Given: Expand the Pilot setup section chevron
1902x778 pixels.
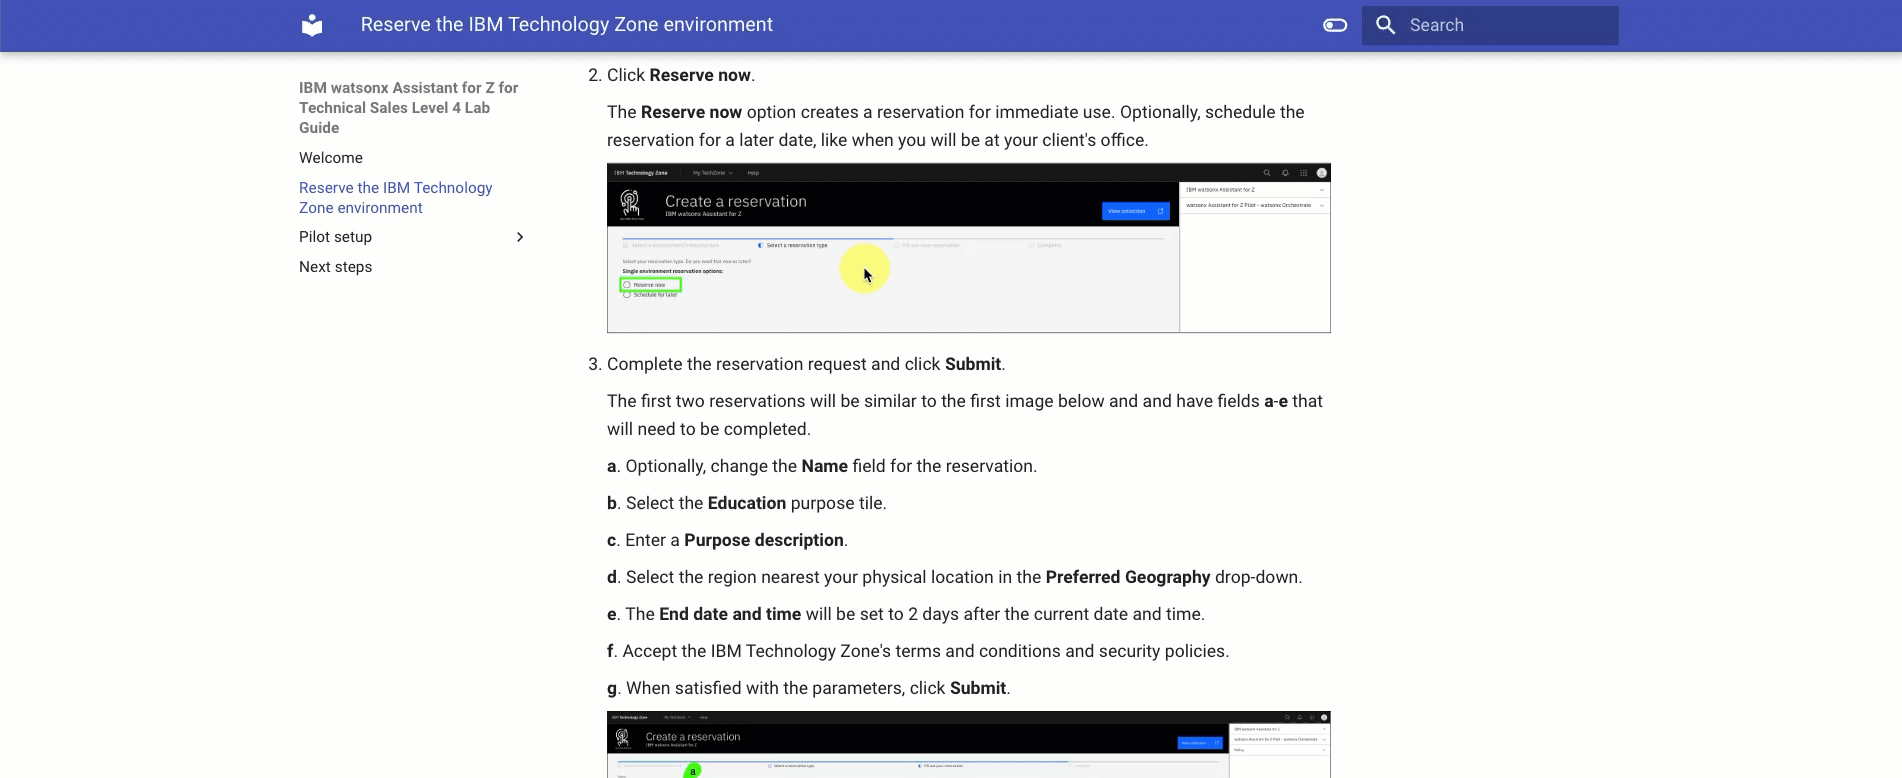Looking at the screenshot, I should pos(519,237).
